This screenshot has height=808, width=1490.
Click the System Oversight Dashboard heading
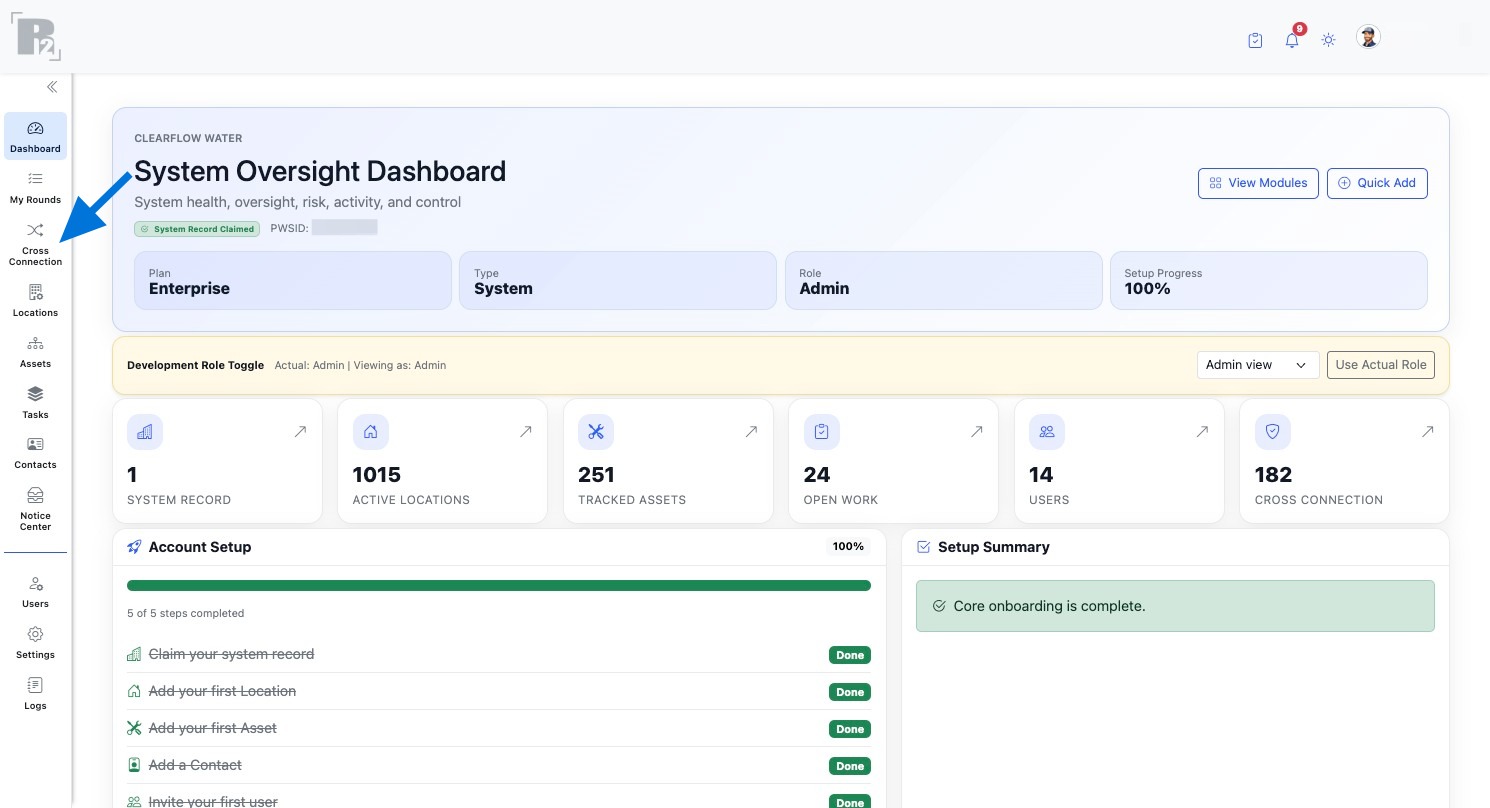pos(320,171)
